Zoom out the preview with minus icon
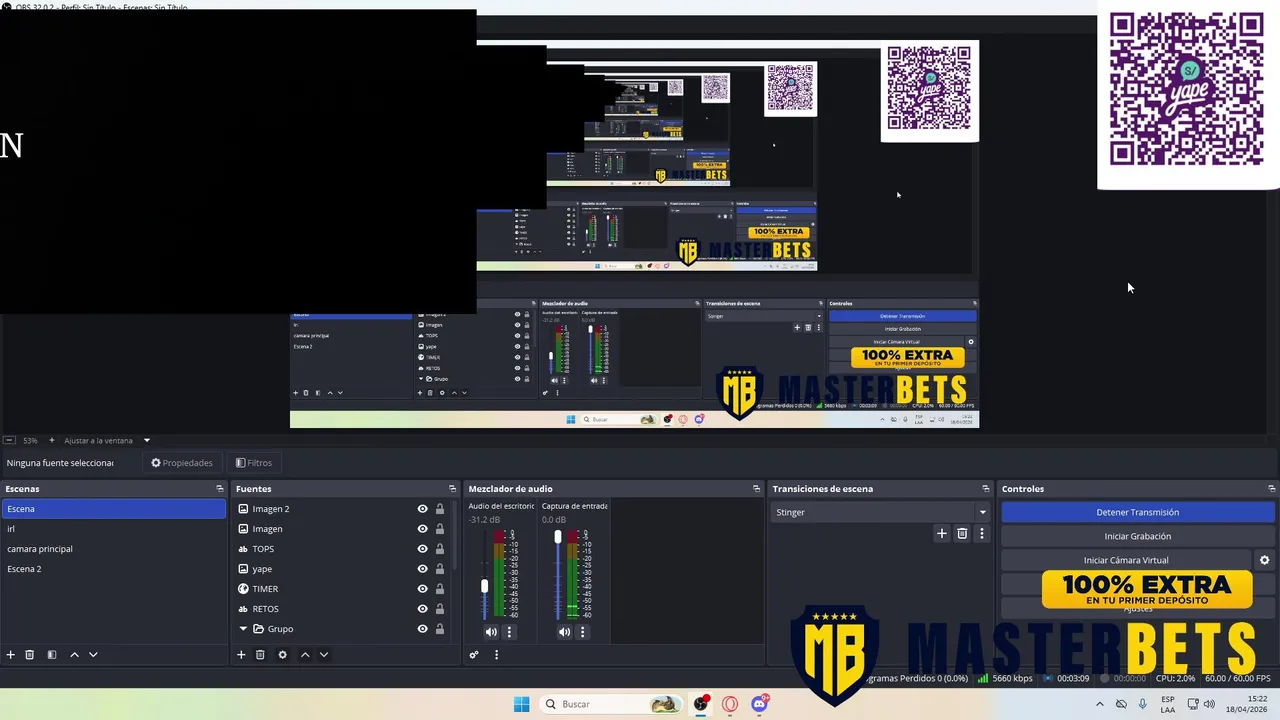This screenshot has width=1280, height=720. pos(9,440)
